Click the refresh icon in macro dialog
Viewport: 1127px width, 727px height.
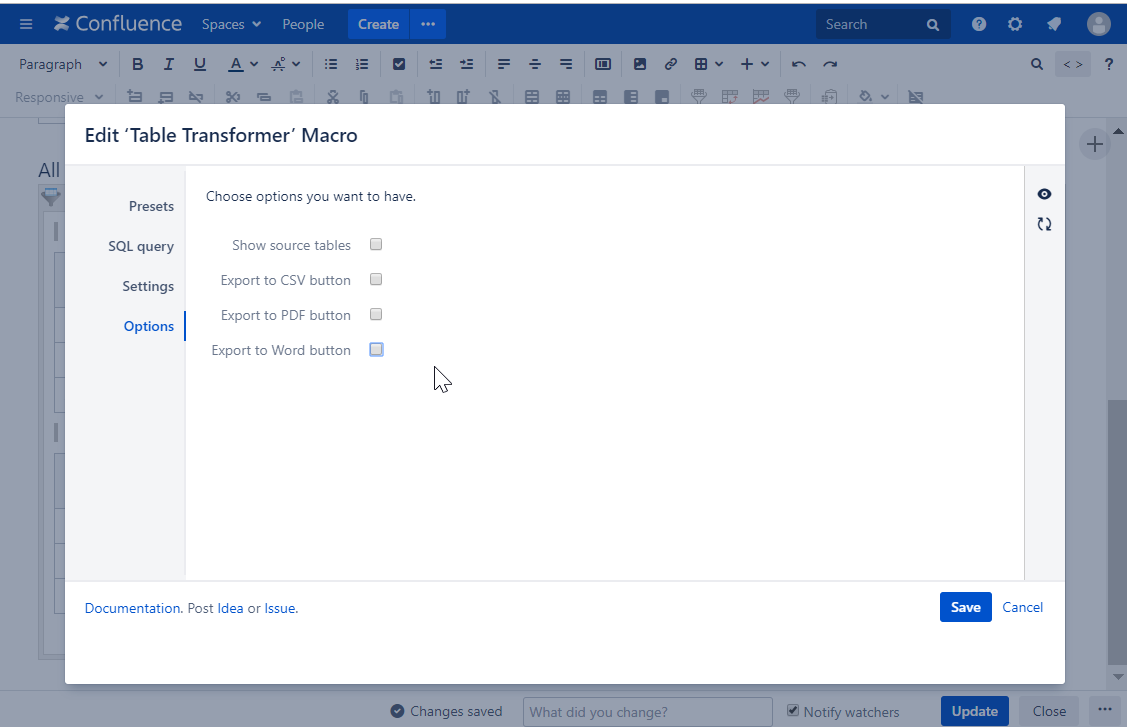point(1044,224)
